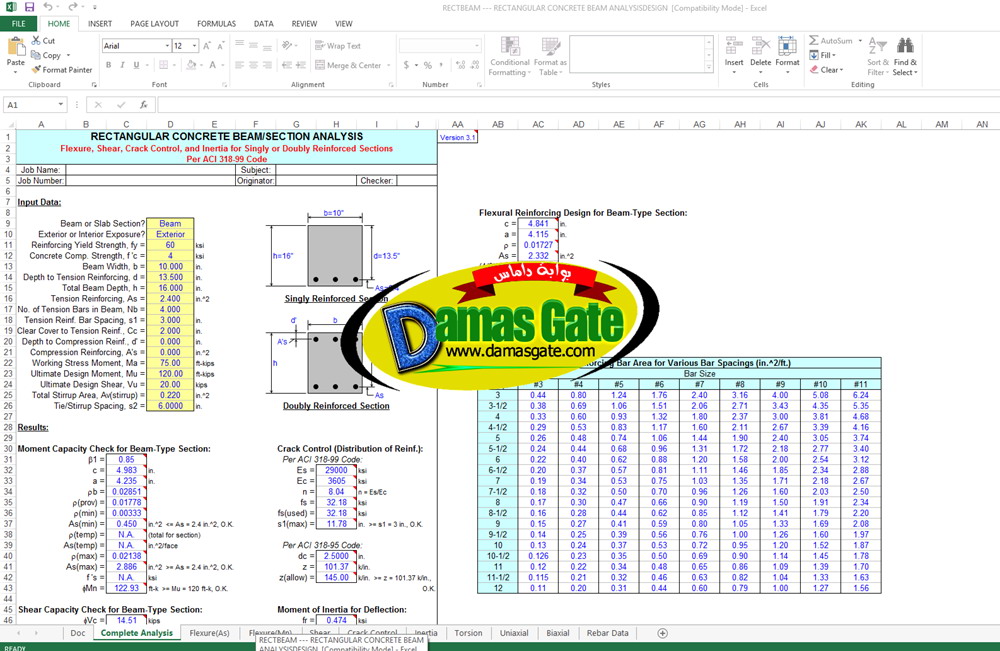Open the number format dropdown
Viewport: 1000px width, 651px height.
pos(476,46)
